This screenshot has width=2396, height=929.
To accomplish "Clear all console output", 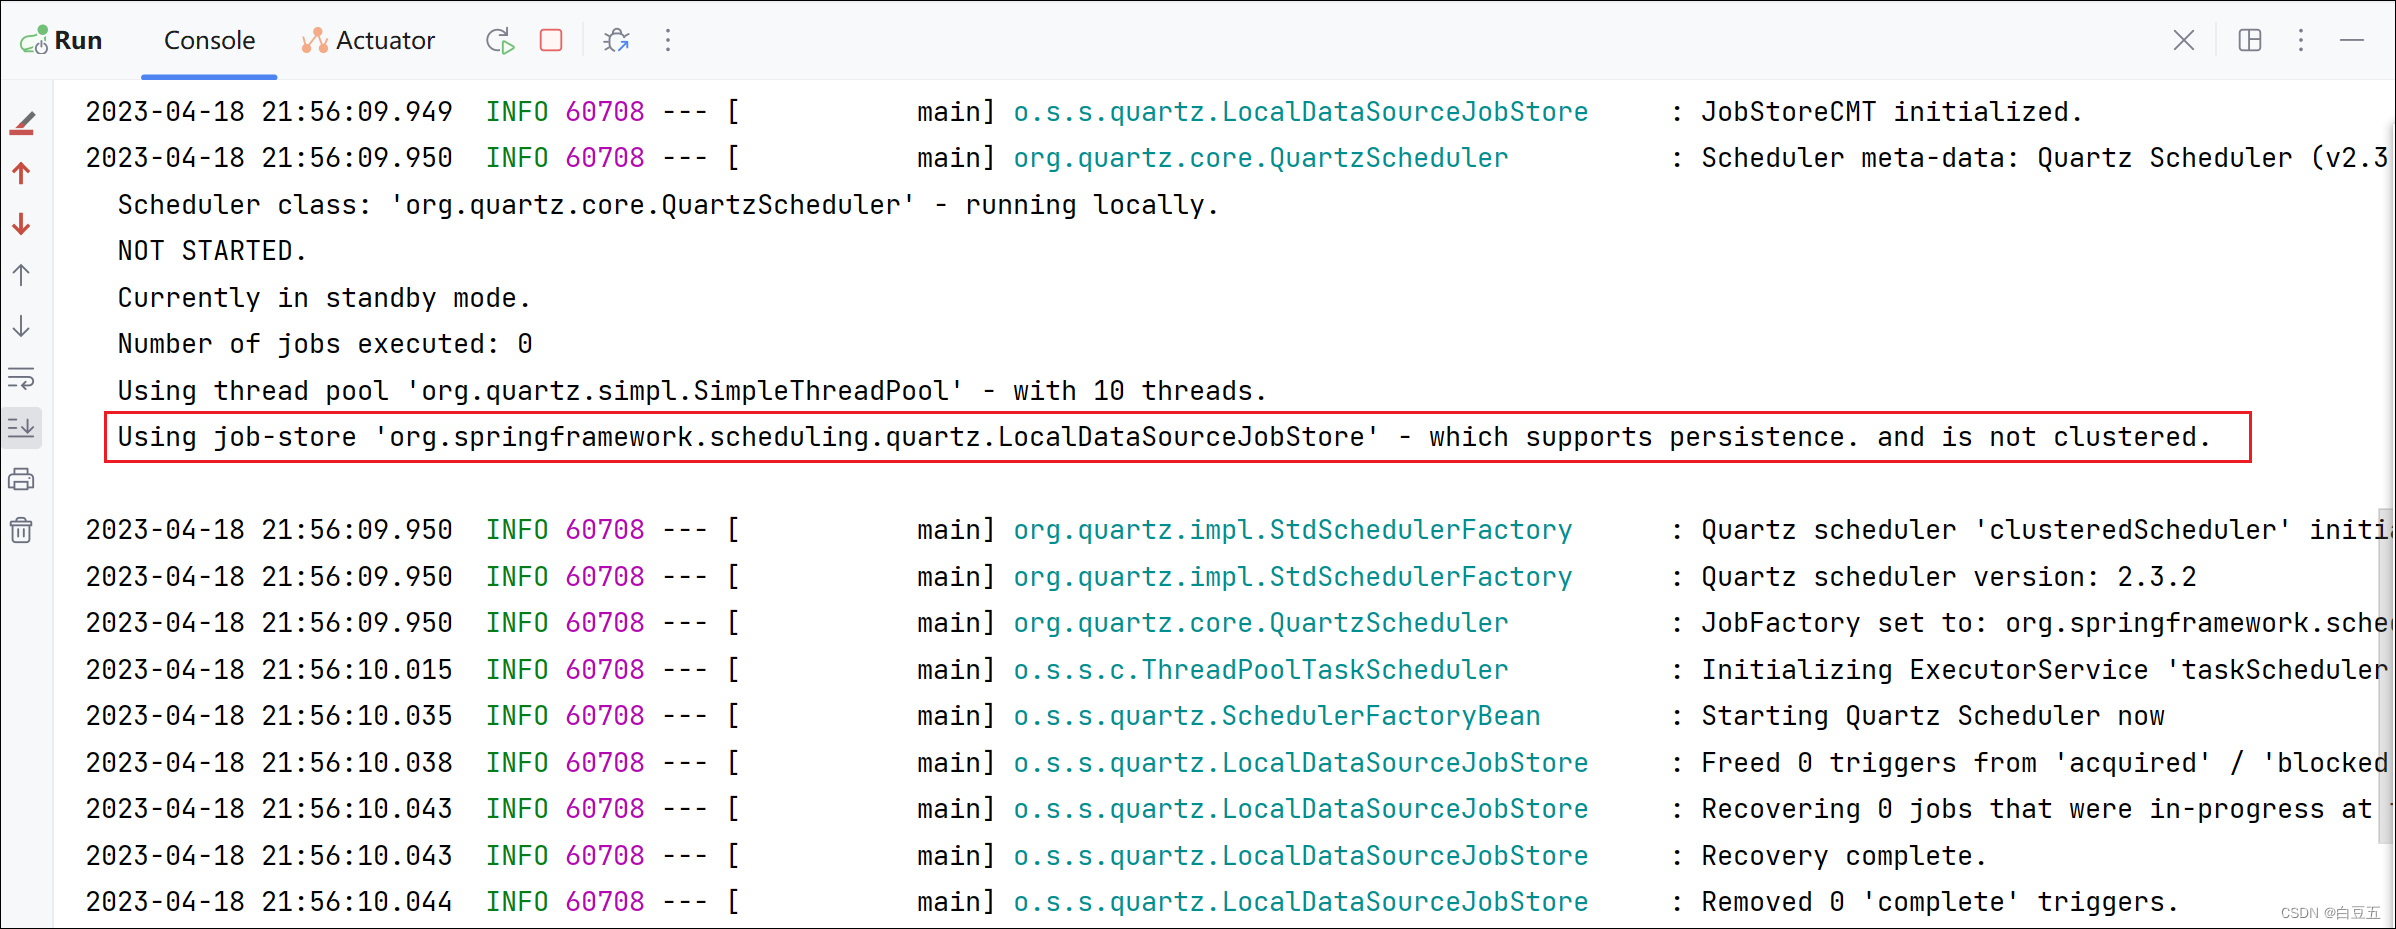I will (22, 531).
